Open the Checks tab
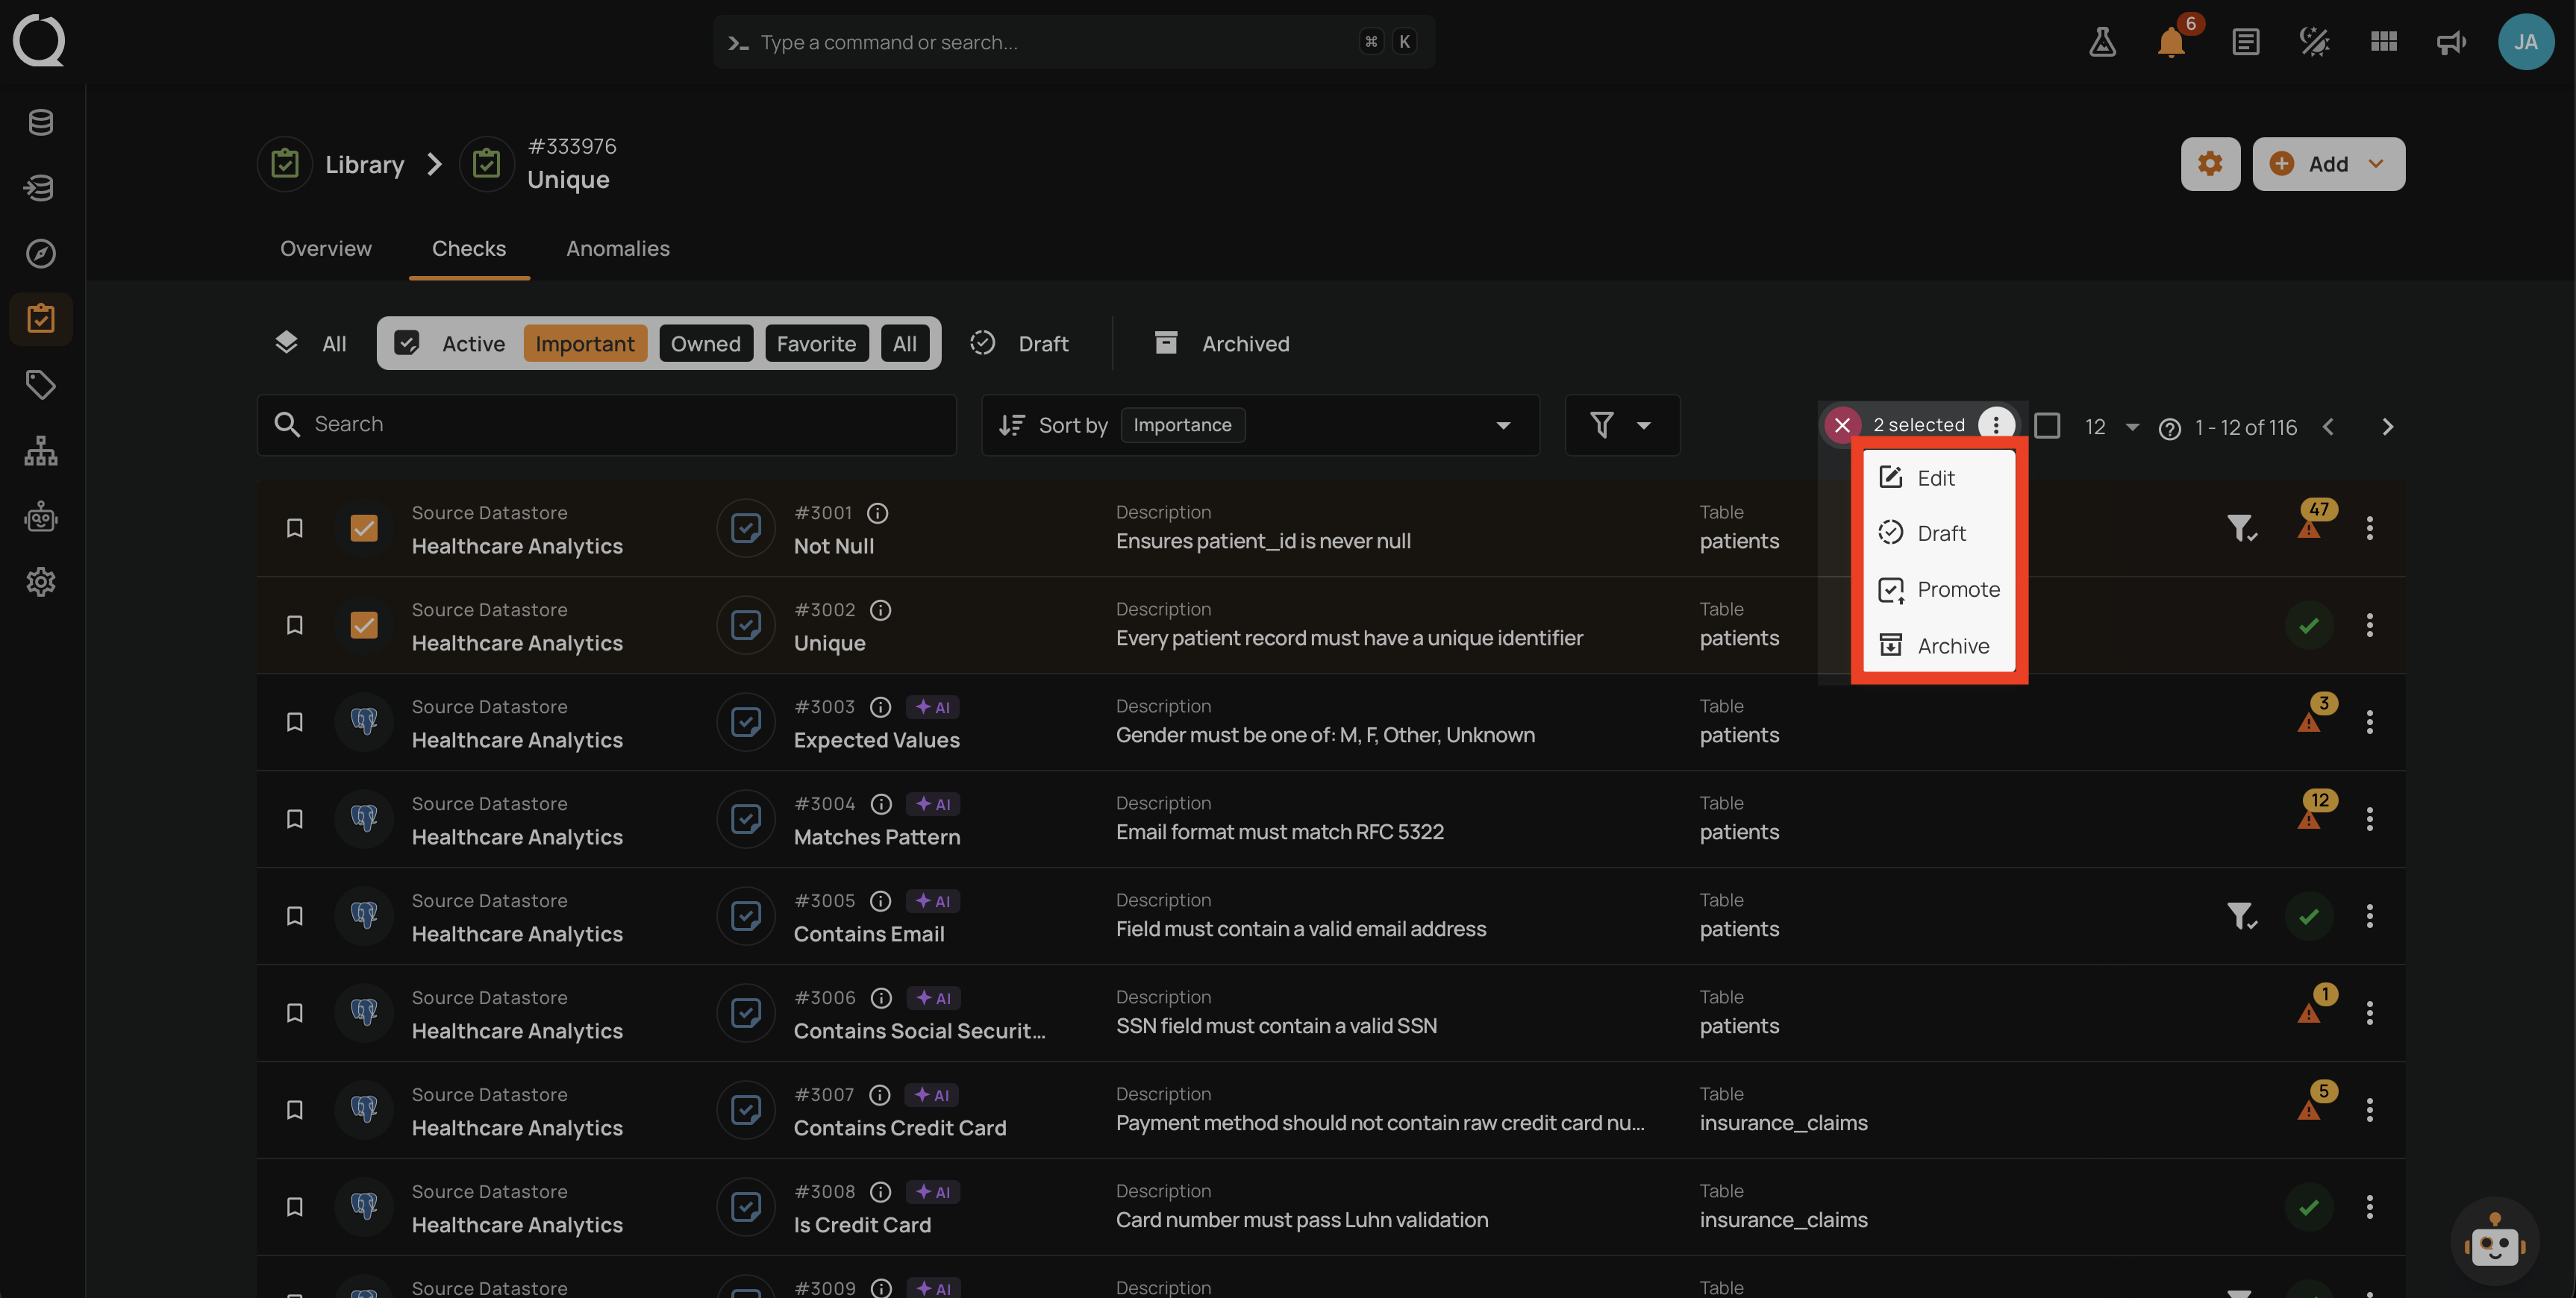This screenshot has width=2576, height=1298. point(469,248)
